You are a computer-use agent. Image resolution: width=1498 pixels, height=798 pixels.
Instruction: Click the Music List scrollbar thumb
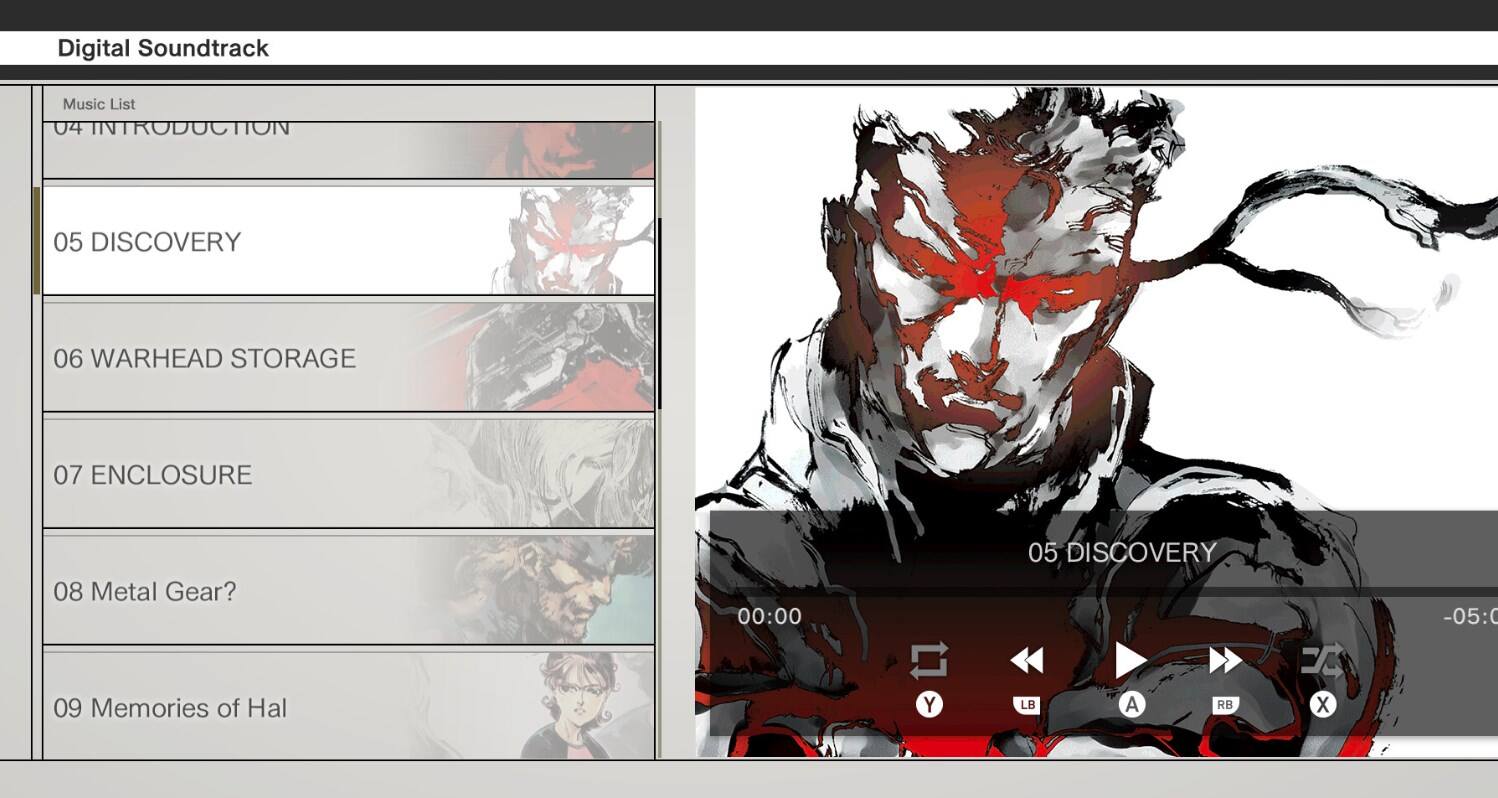659,313
